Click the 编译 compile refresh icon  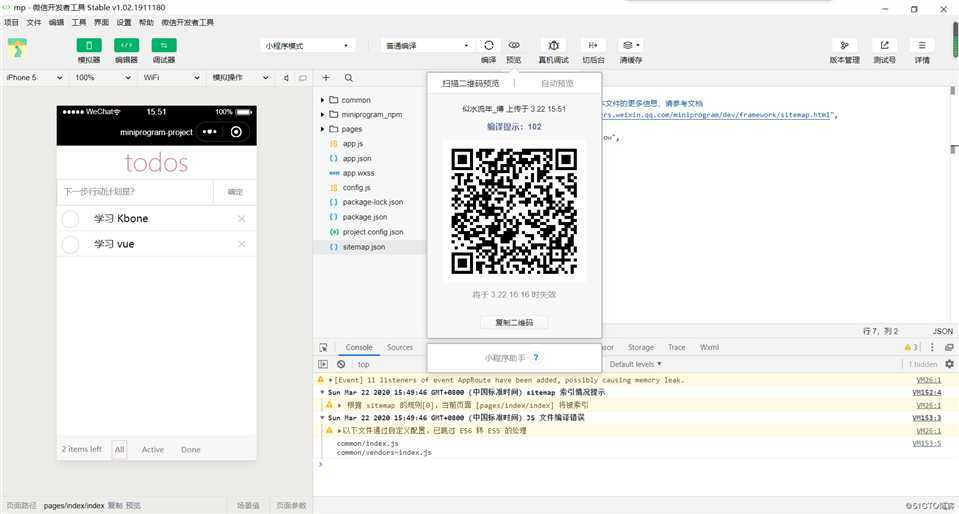[x=489, y=45]
